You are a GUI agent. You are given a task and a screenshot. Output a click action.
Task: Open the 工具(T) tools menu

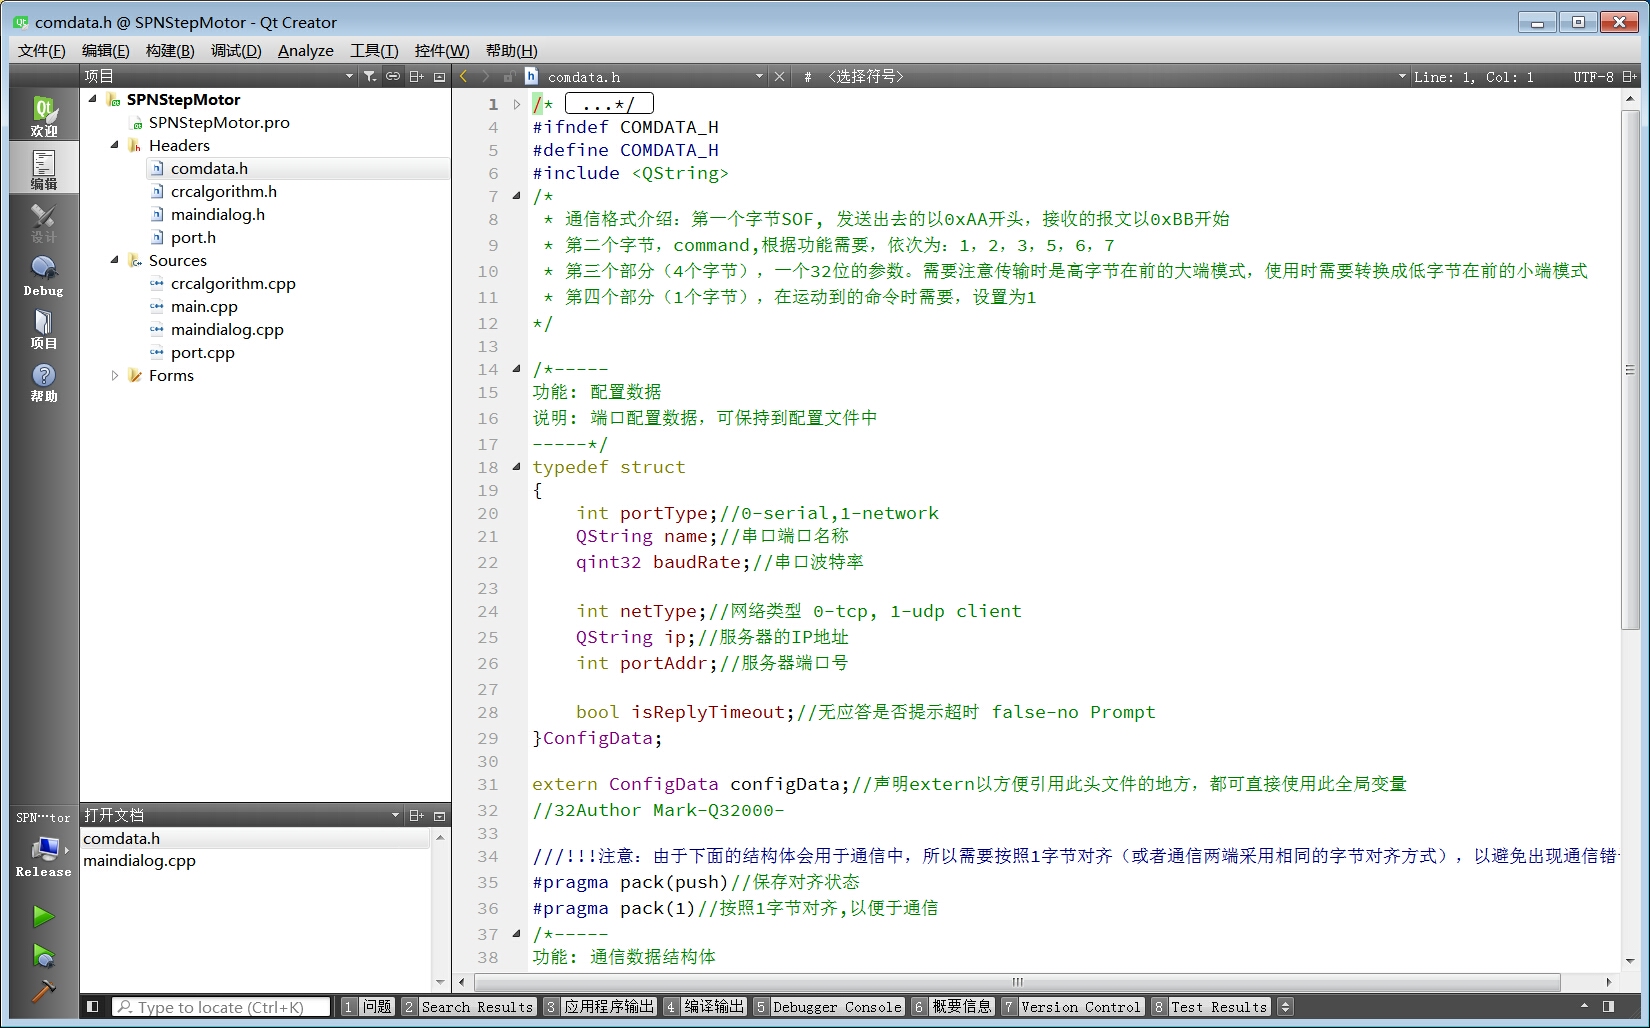[374, 51]
